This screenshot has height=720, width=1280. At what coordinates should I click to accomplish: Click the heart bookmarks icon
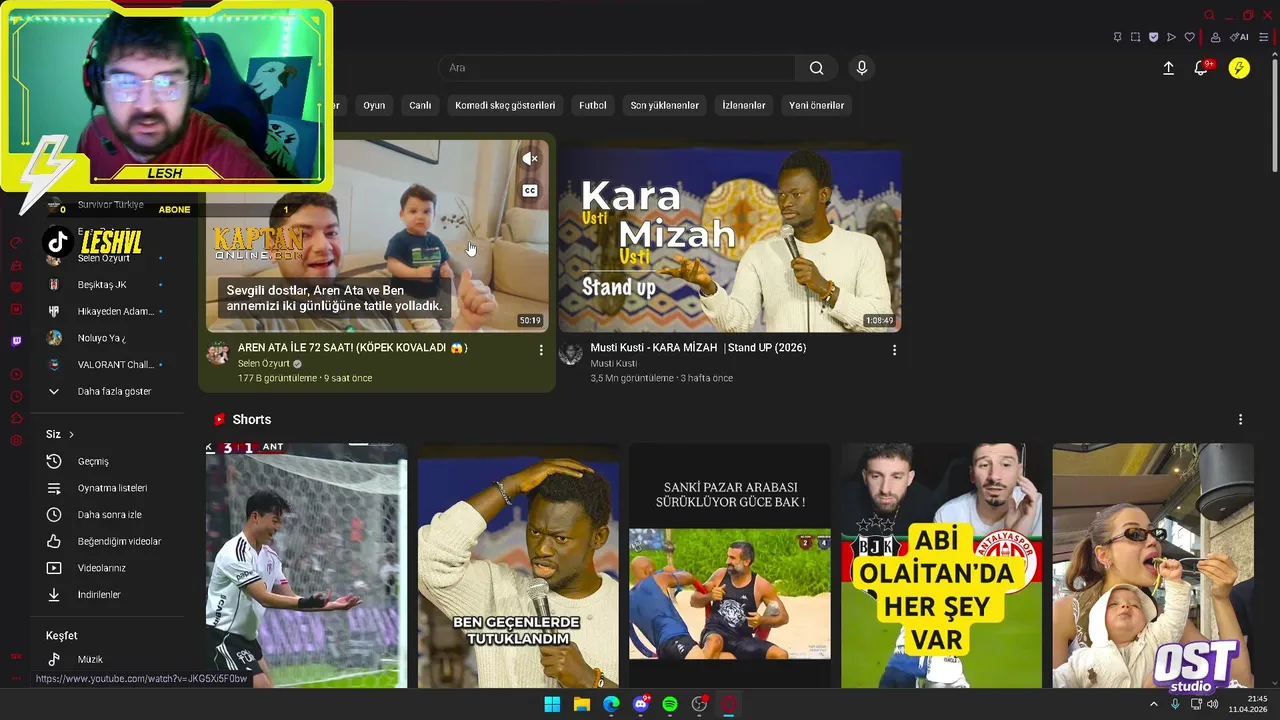point(1190,37)
